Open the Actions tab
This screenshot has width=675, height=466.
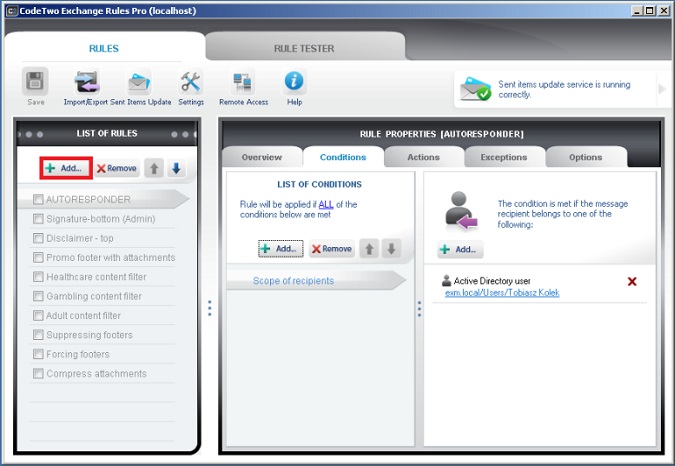pos(424,157)
